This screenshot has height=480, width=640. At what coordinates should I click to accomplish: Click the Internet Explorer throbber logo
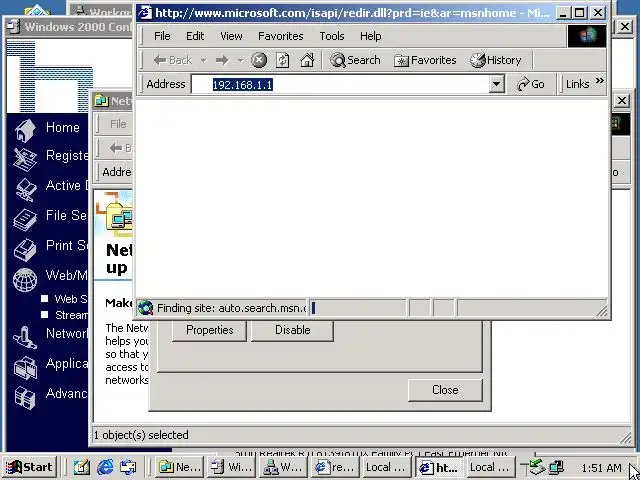click(587, 36)
